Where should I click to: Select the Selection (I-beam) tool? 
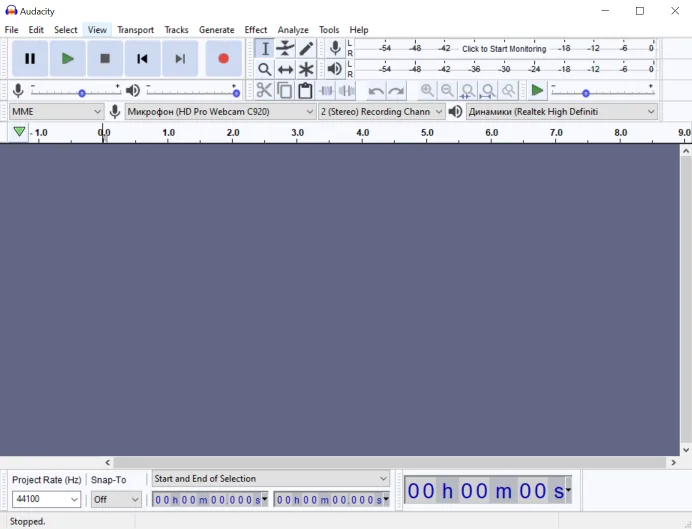pyautogui.click(x=265, y=49)
